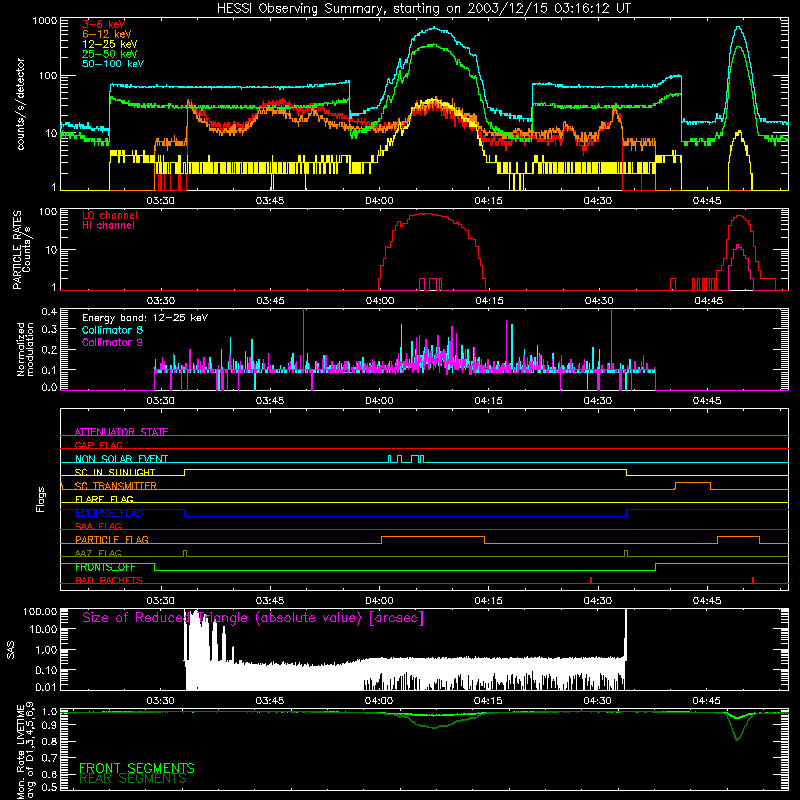The width and height of the screenshot is (800, 800).
Task: Click the 'BAD_PACKETS' flag label
Action: (x=109, y=580)
